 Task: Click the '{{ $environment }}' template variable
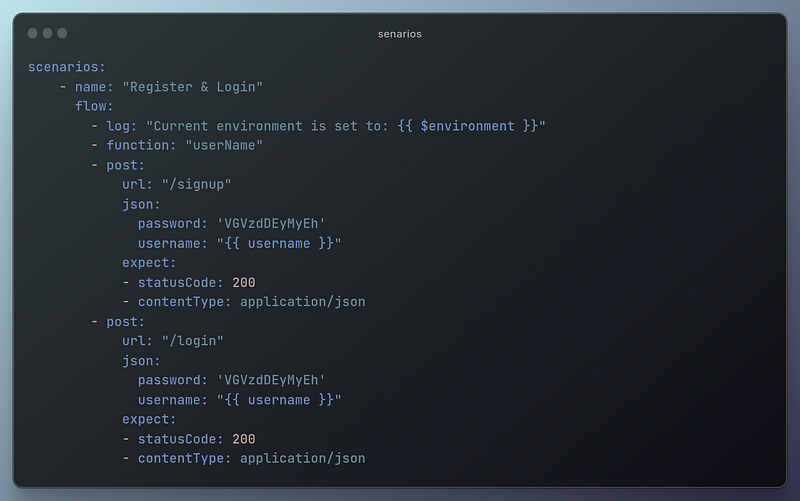pyautogui.click(x=467, y=126)
